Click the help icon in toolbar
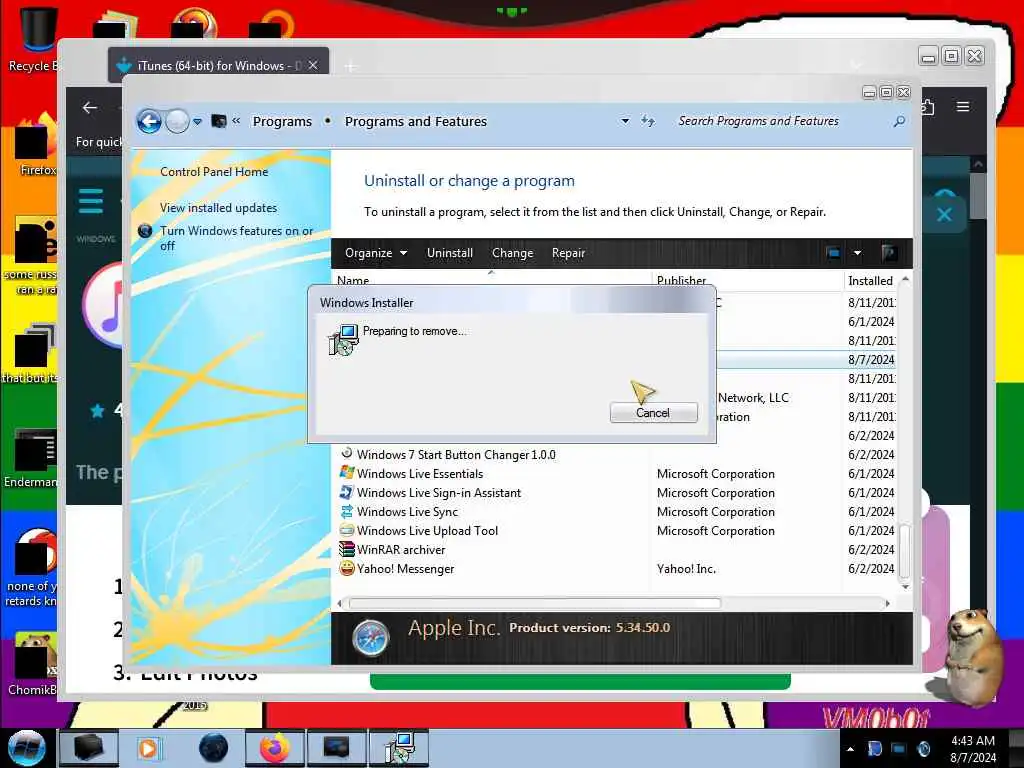This screenshot has width=1024, height=768. click(888, 253)
